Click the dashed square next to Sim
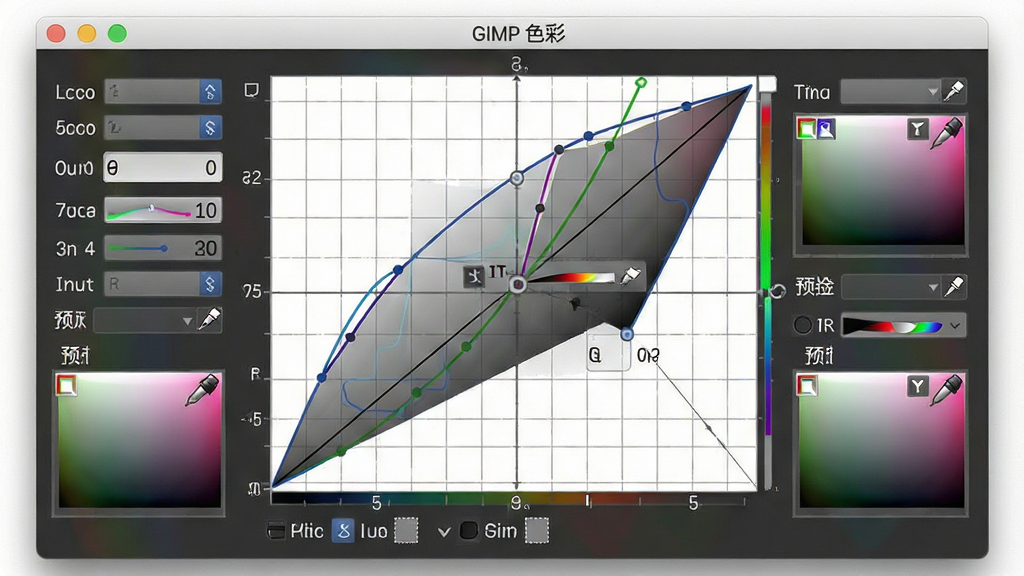 click(537, 530)
